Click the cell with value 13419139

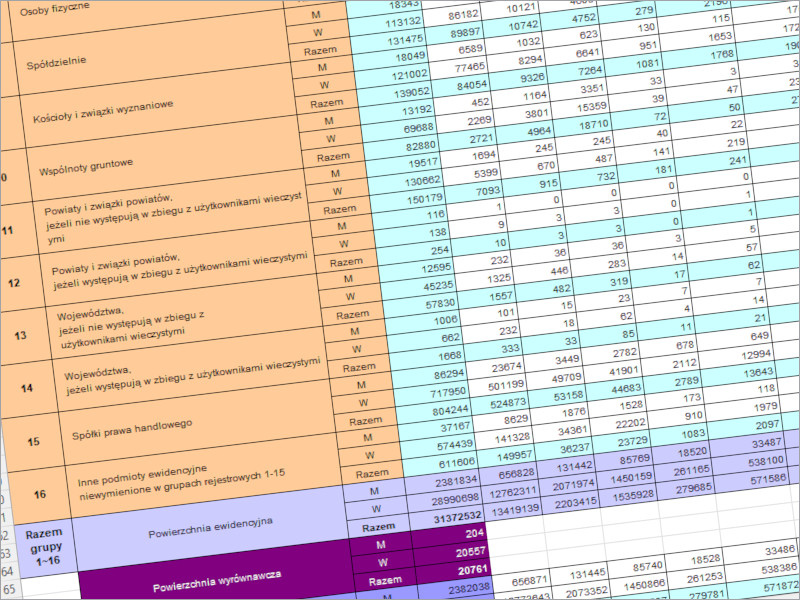tap(513, 508)
